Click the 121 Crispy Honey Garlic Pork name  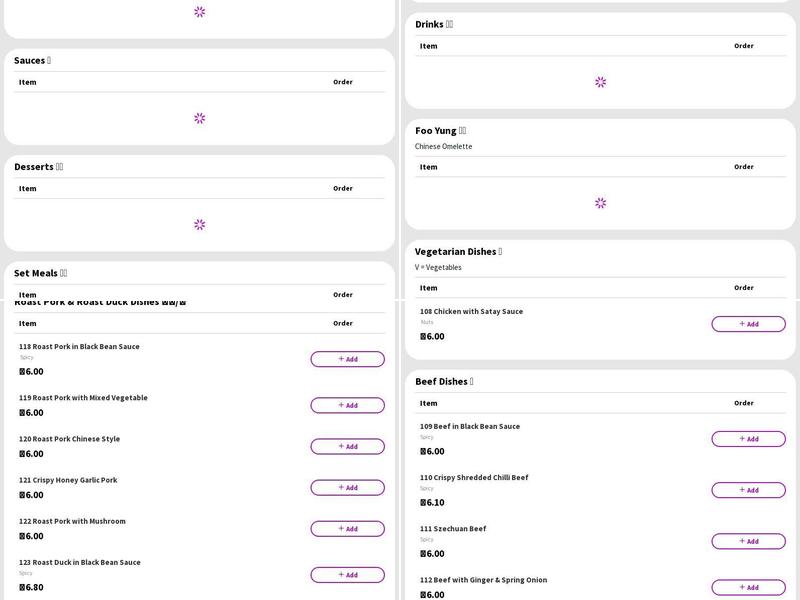click(x=68, y=480)
